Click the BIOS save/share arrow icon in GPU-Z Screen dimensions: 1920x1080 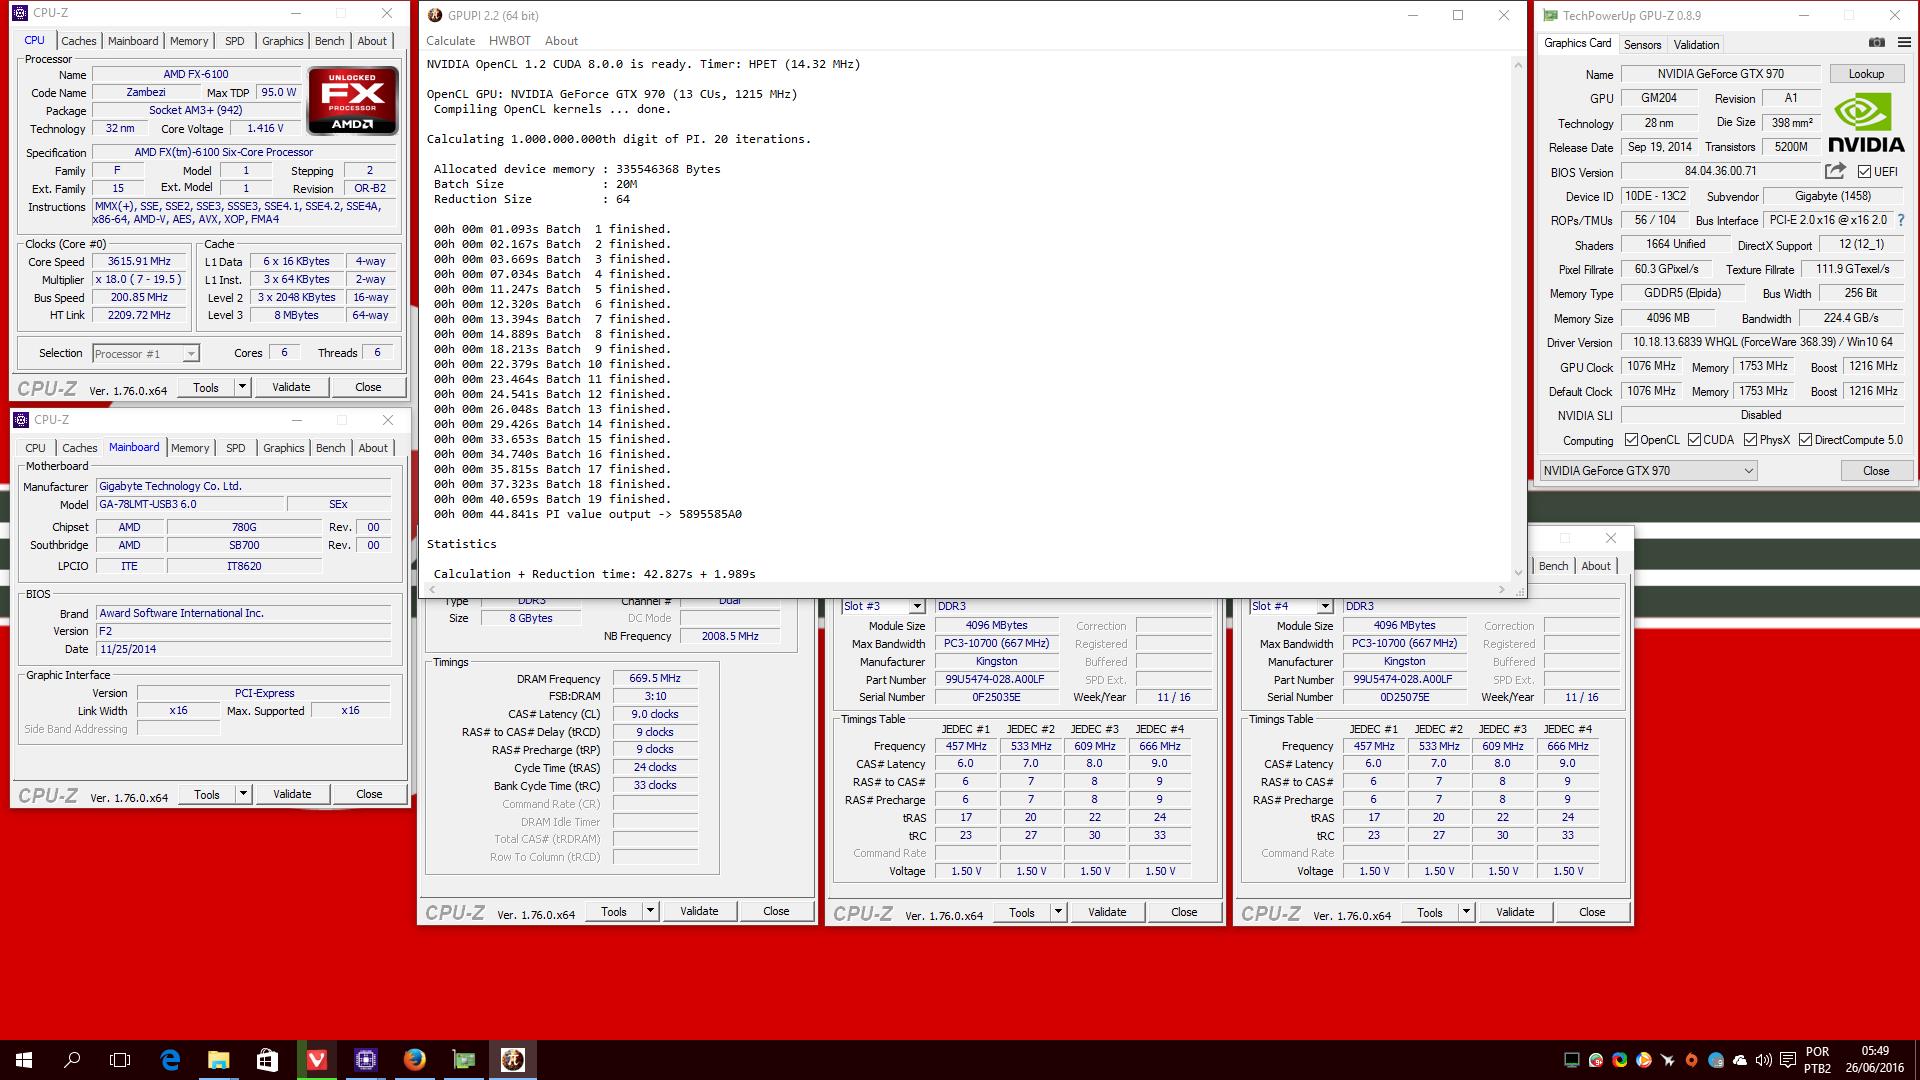point(1835,171)
